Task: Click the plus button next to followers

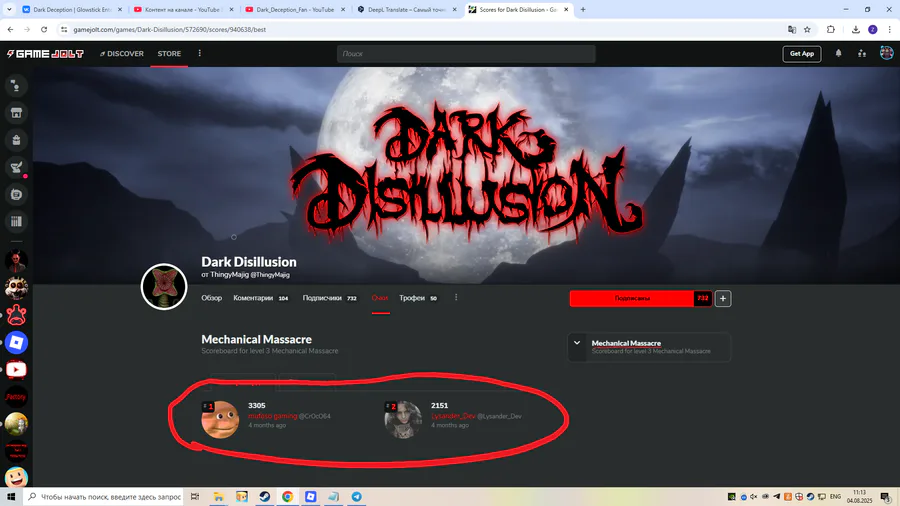Action: pyautogui.click(x=723, y=298)
